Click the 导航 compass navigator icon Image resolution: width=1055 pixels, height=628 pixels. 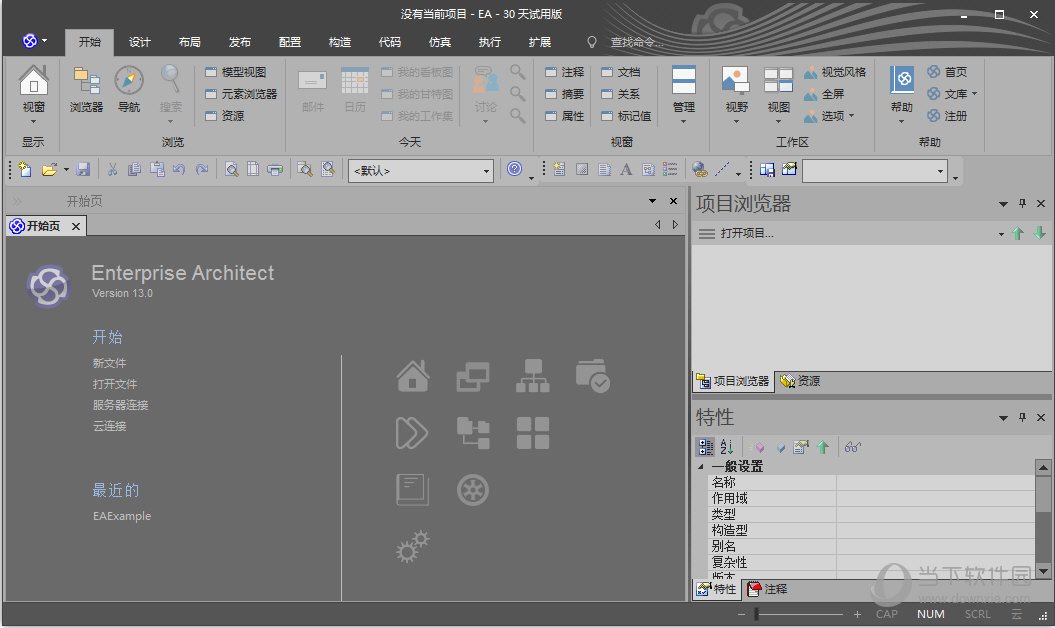point(129,81)
